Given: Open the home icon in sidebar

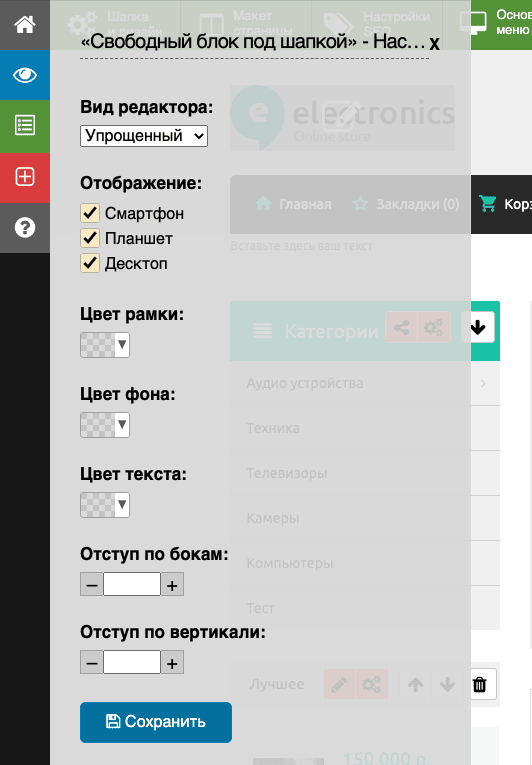Looking at the screenshot, I should click(24, 25).
